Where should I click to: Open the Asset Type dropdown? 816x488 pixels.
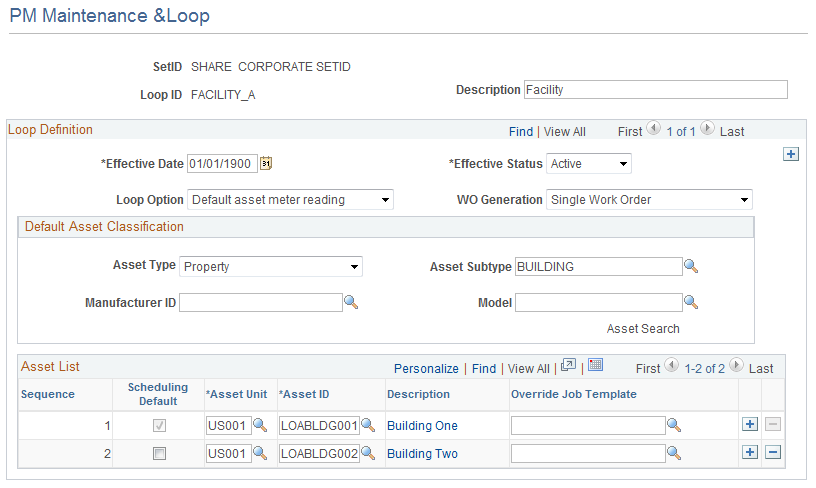(x=271, y=266)
